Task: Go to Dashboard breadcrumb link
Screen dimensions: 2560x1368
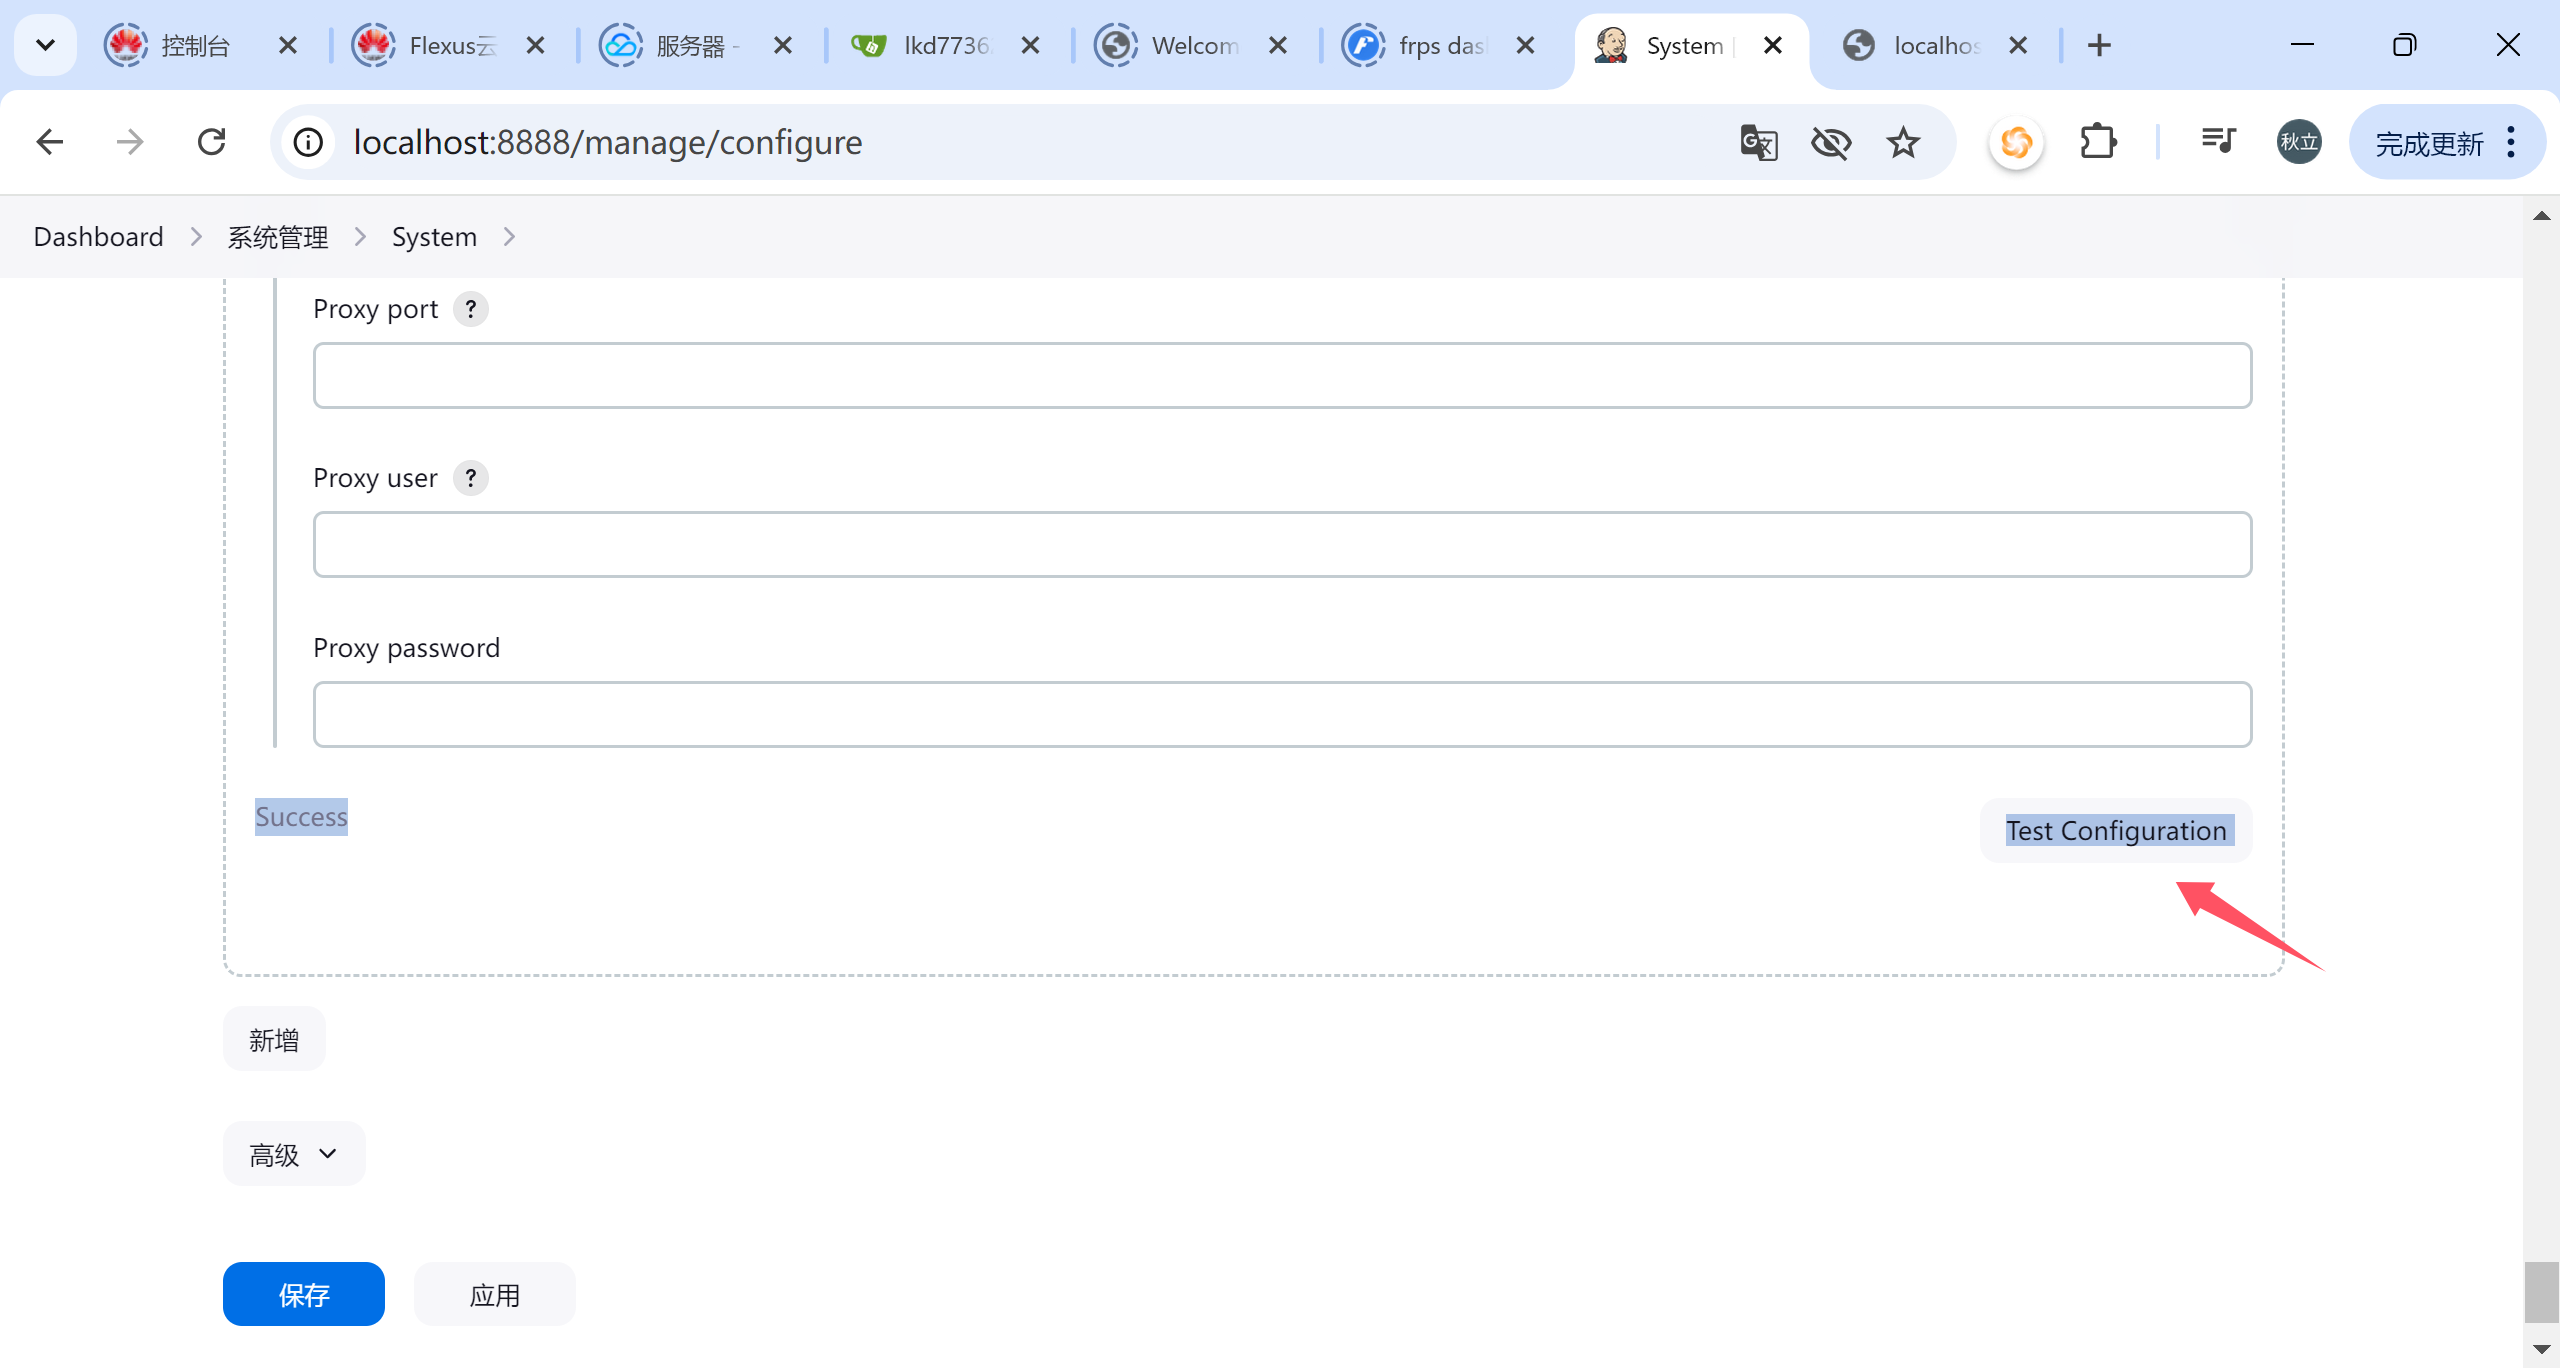Action: tap(98, 237)
